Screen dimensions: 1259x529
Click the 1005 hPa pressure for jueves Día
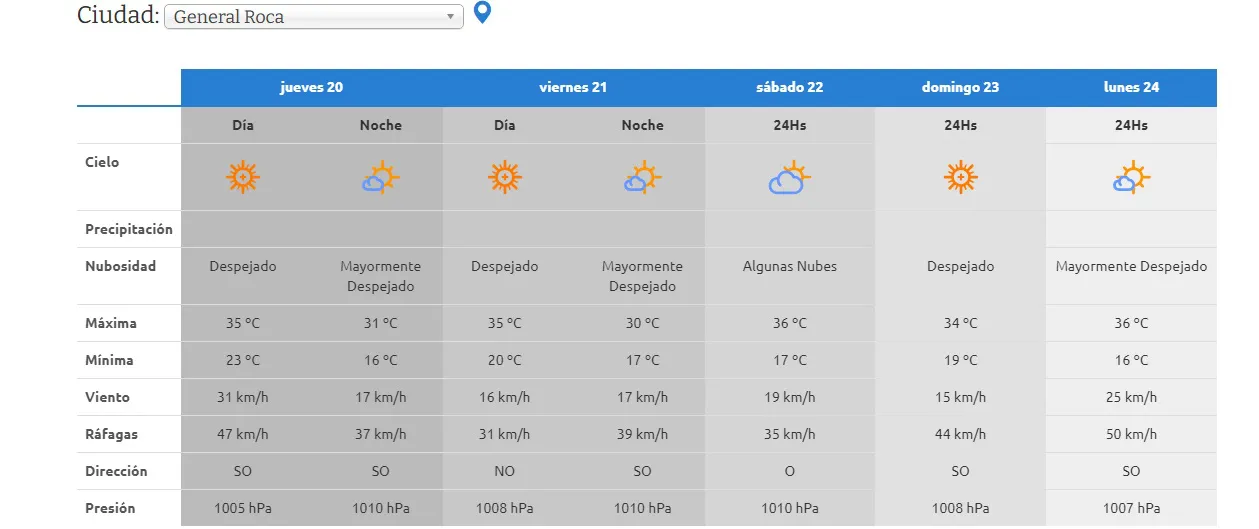(x=242, y=508)
